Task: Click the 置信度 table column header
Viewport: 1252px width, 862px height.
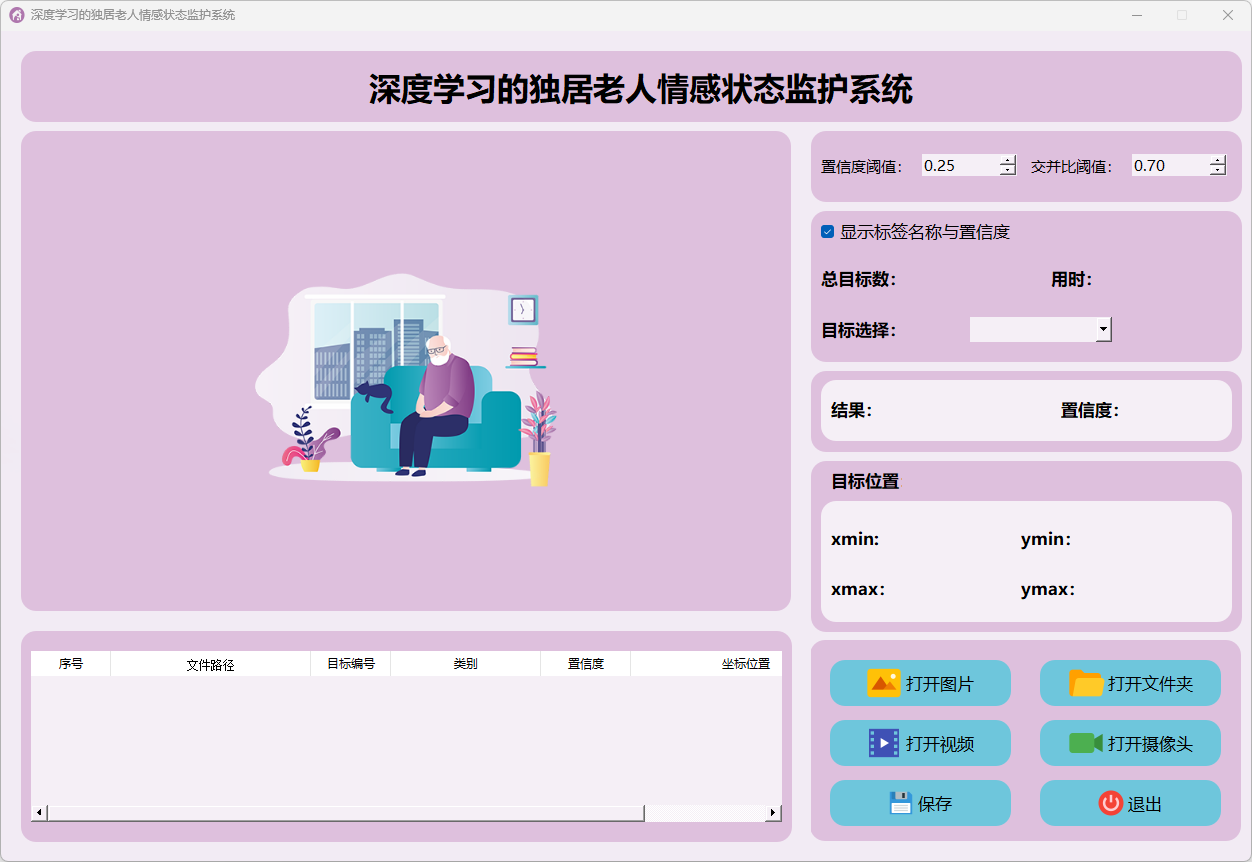Action: click(585, 664)
